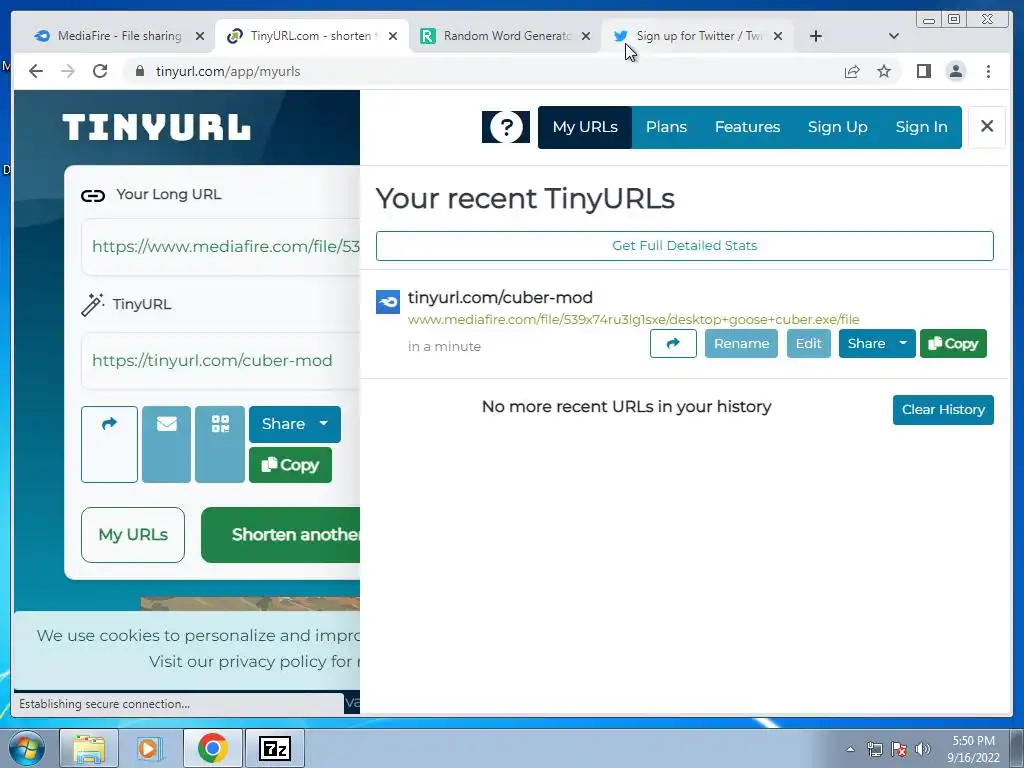
Task: Click the volume speaker tray icon
Action: click(923, 749)
